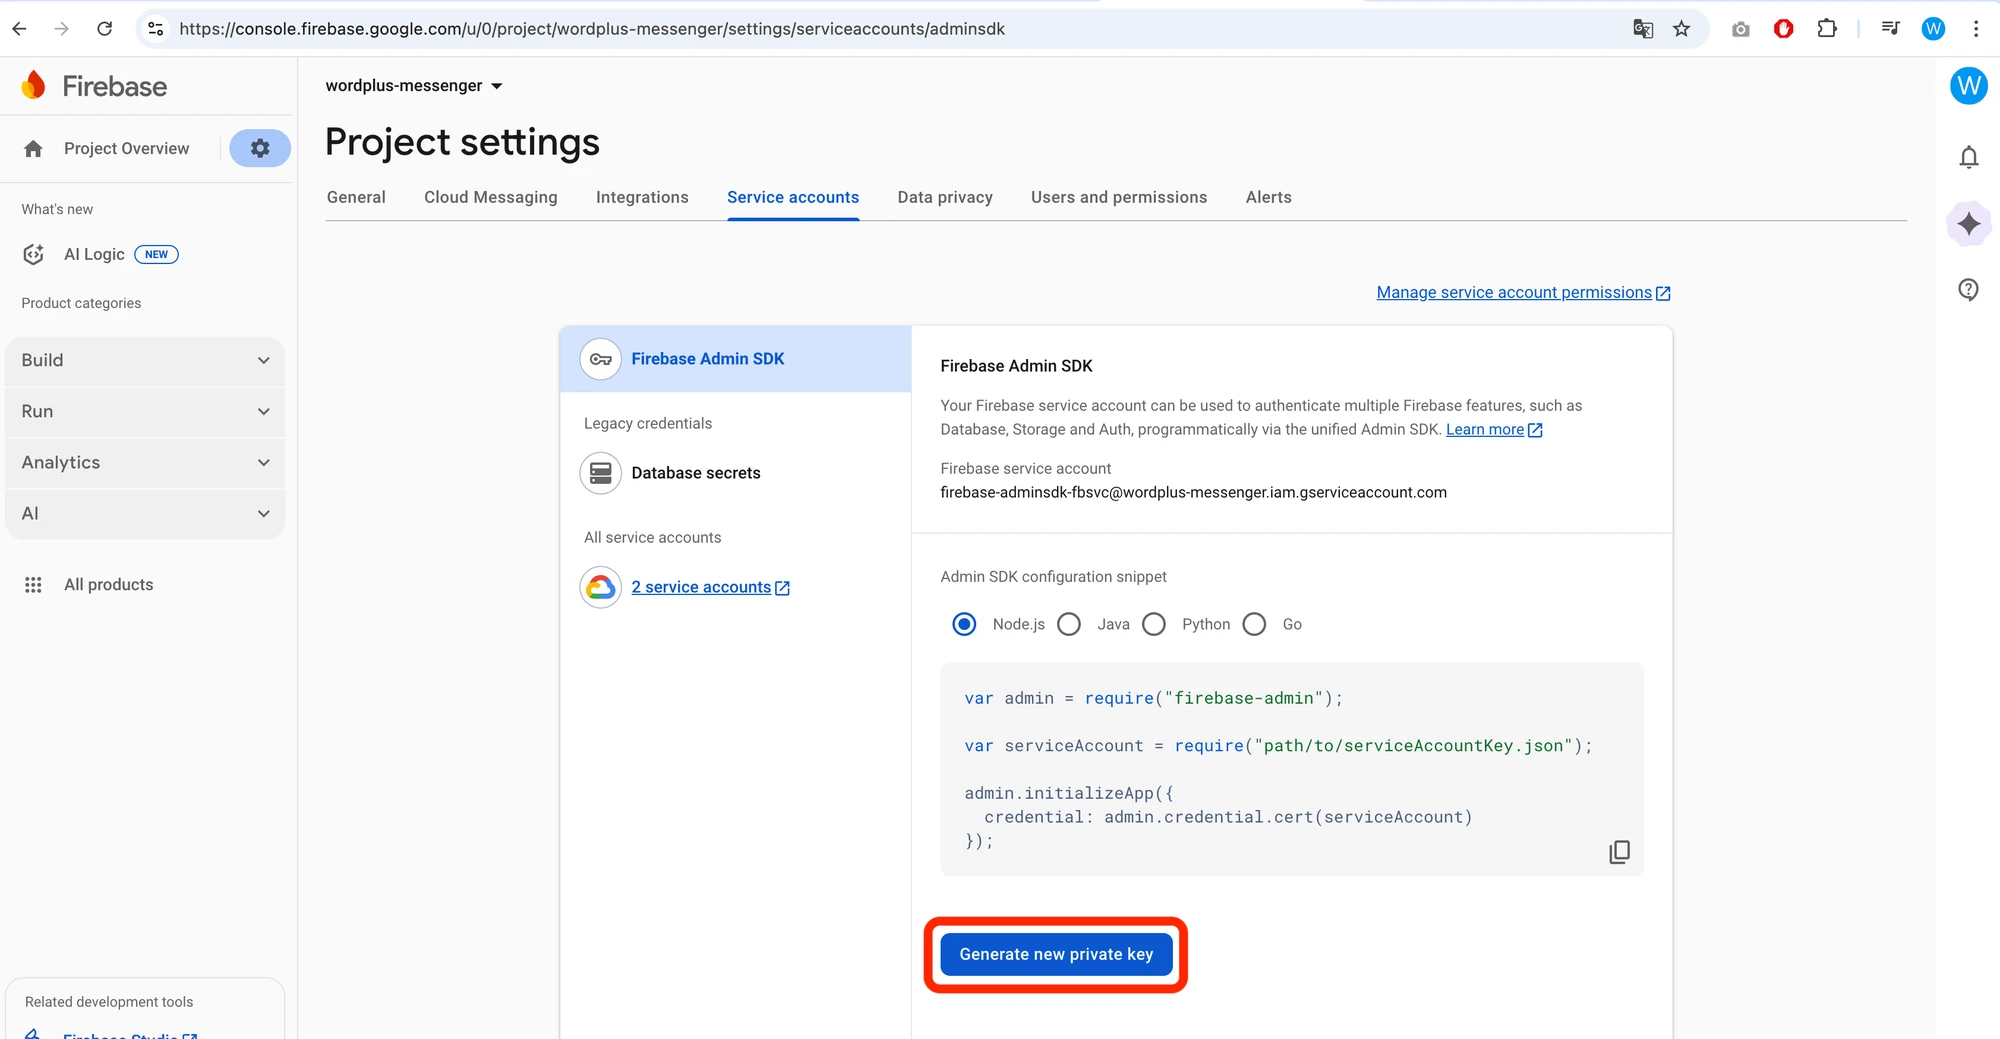Switch to the Data privacy tab
Screen dimensions: 2000x1039
click(x=945, y=197)
